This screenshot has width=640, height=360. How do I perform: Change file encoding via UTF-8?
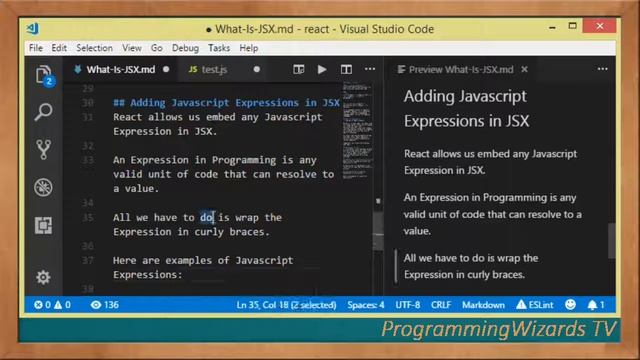click(x=407, y=305)
